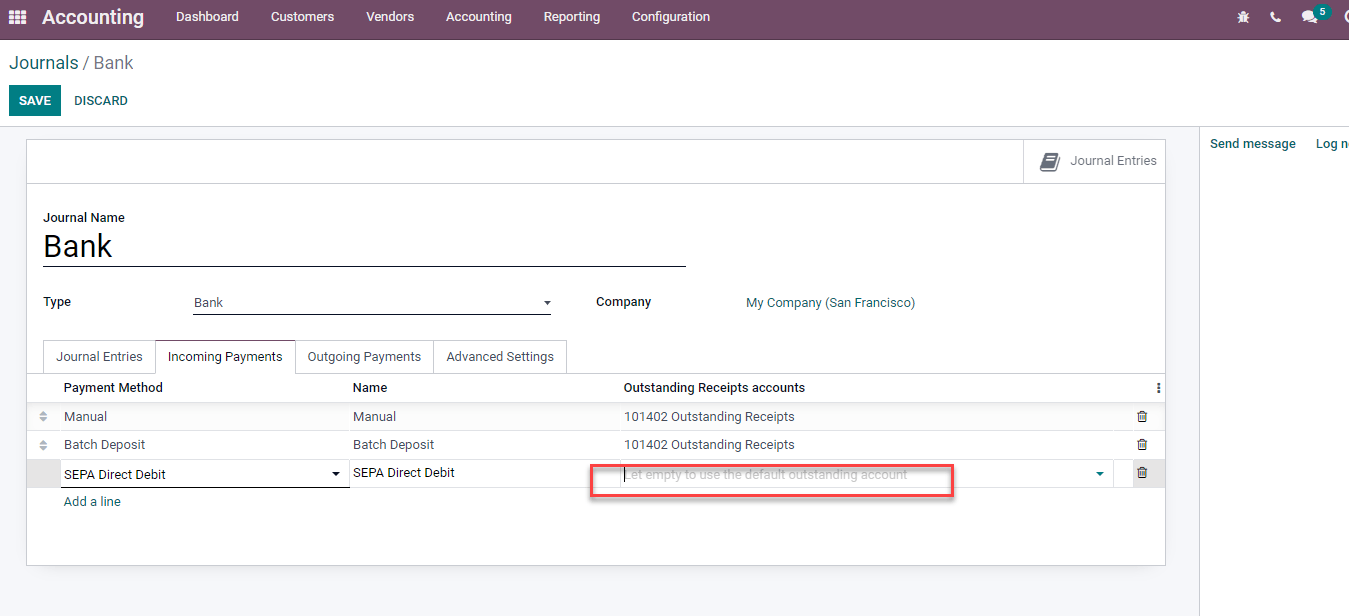
Task: Open the Reporting menu
Action: coord(571,16)
